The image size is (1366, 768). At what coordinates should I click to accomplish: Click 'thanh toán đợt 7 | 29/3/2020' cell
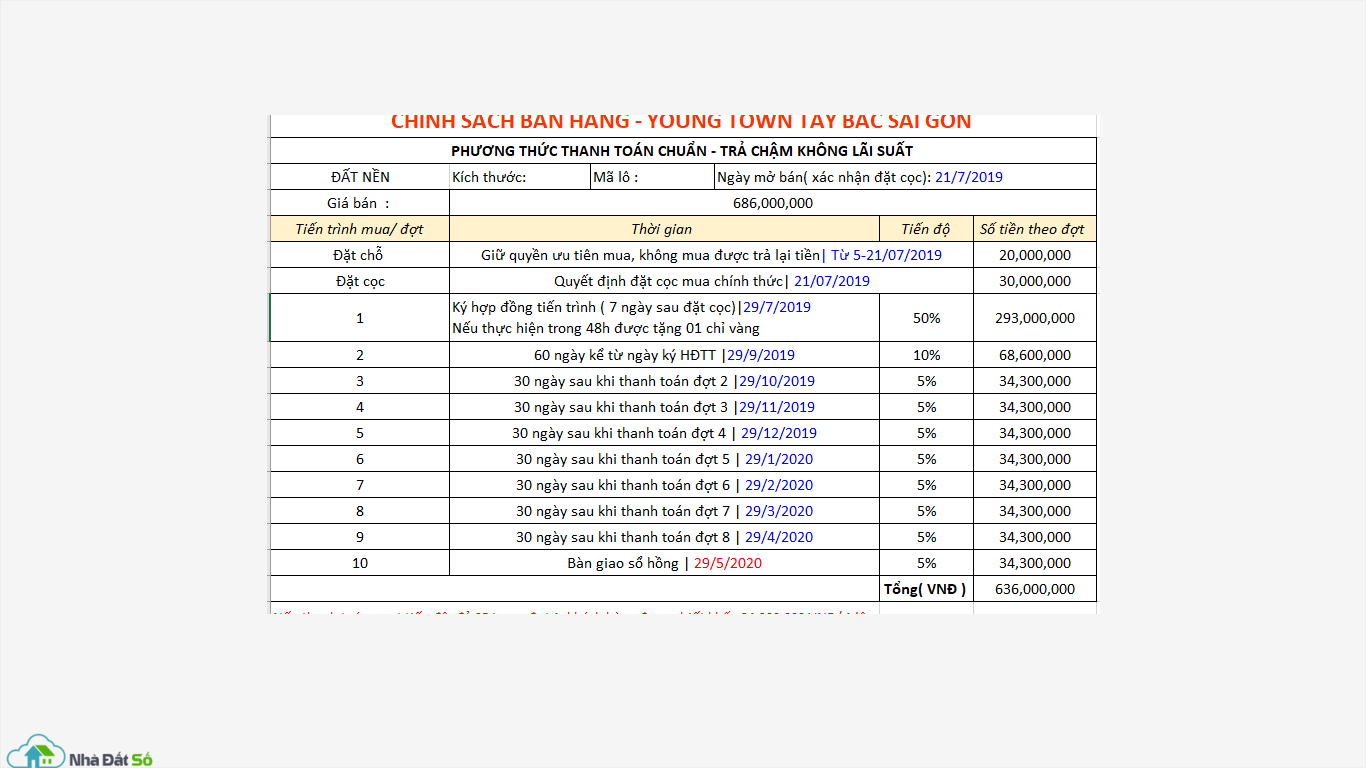pos(665,511)
